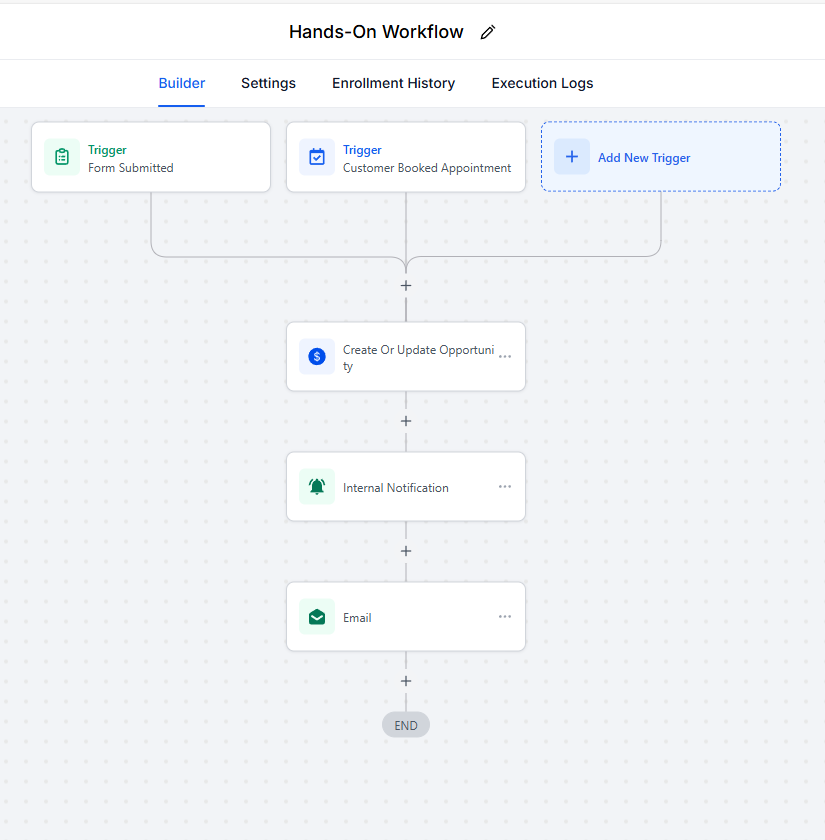Click the Customer Booked Appointment calendar icon
Screen dimensions: 825x840
[317, 157]
